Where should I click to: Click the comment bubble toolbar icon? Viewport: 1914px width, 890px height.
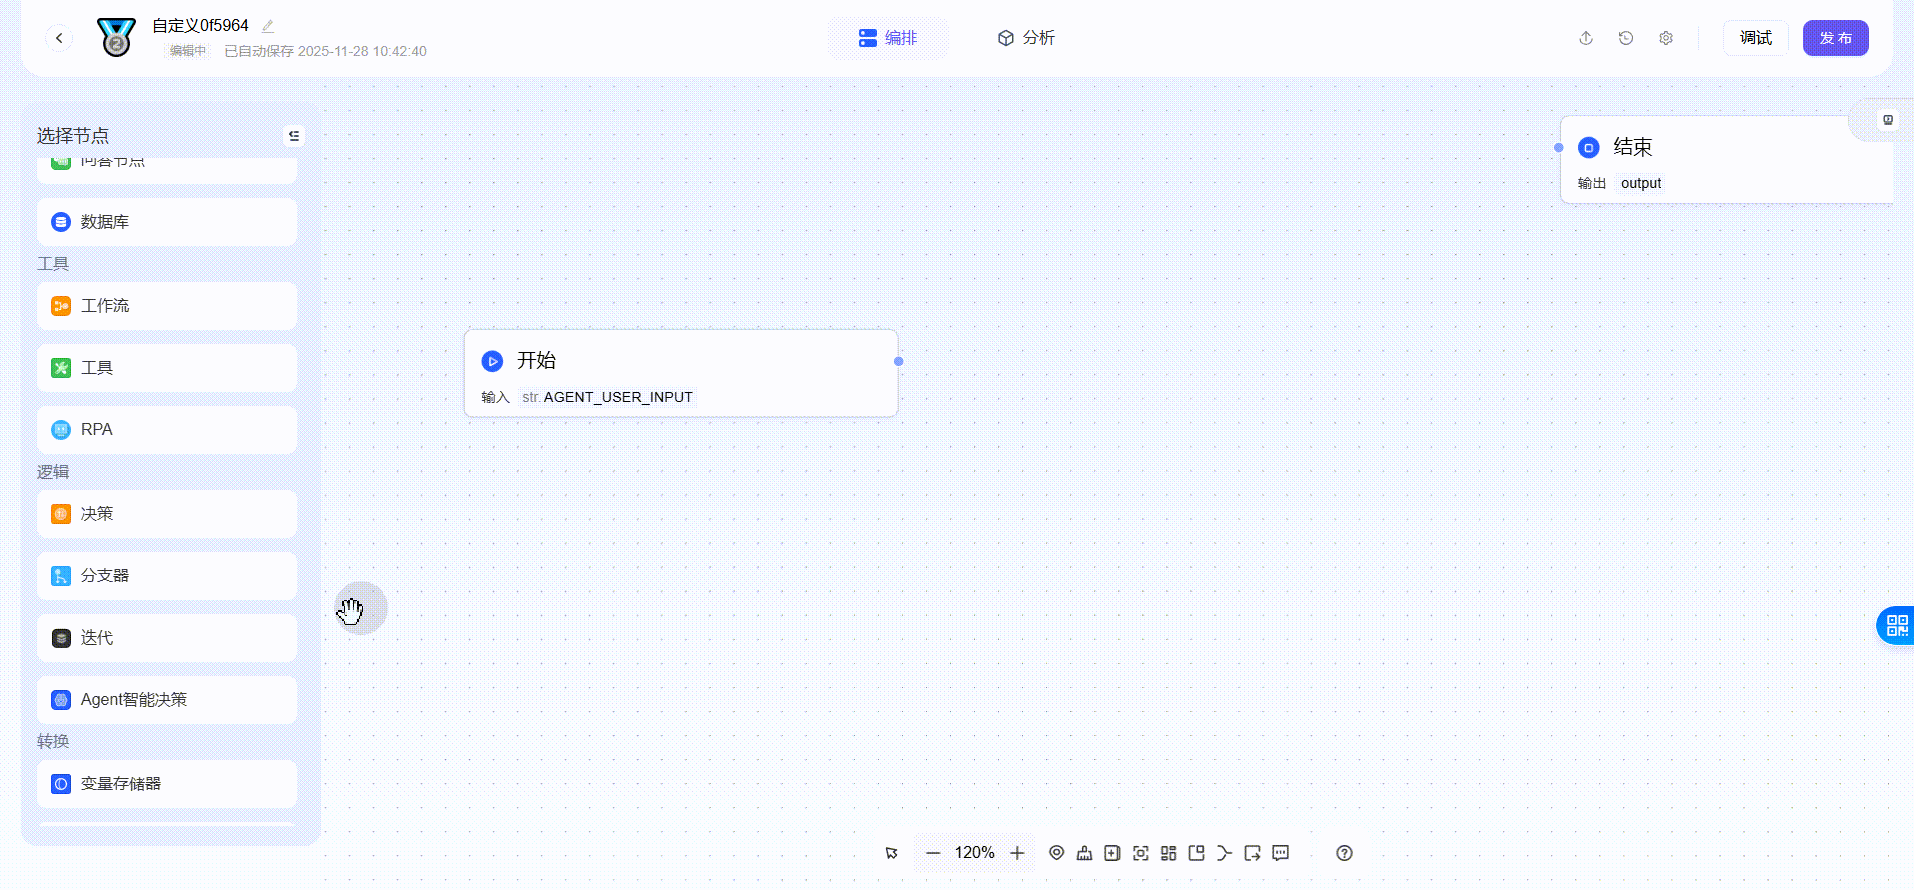click(1281, 853)
